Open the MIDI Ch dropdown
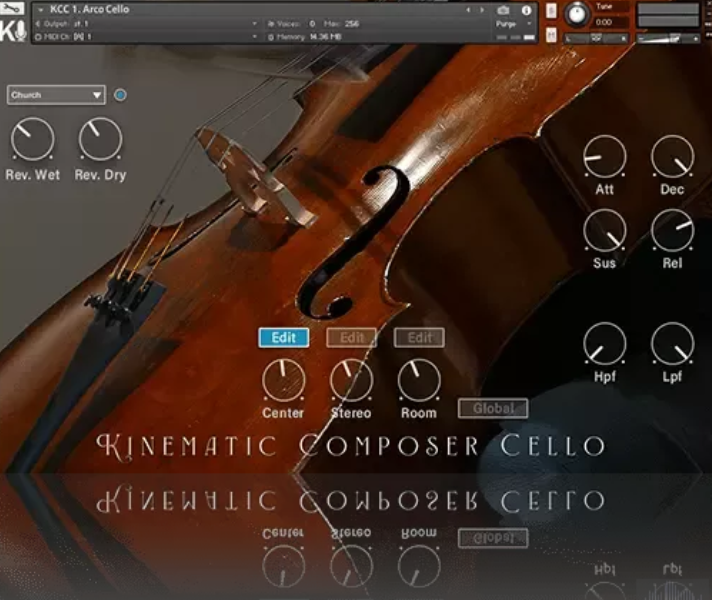The height and width of the screenshot is (600, 712). tap(148, 36)
